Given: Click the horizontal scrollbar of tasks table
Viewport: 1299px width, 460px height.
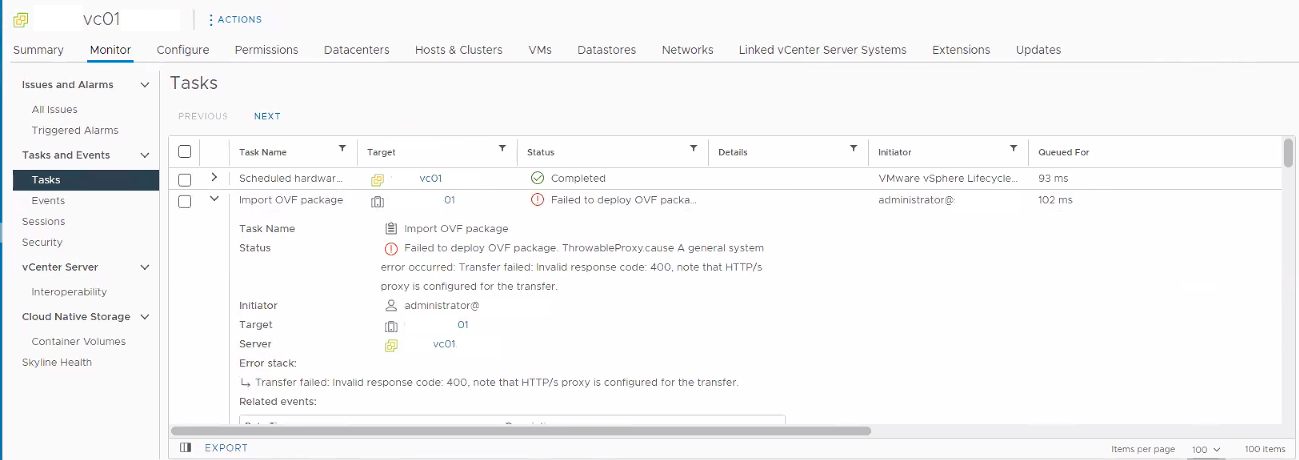Looking at the screenshot, I should pyautogui.click(x=521, y=431).
